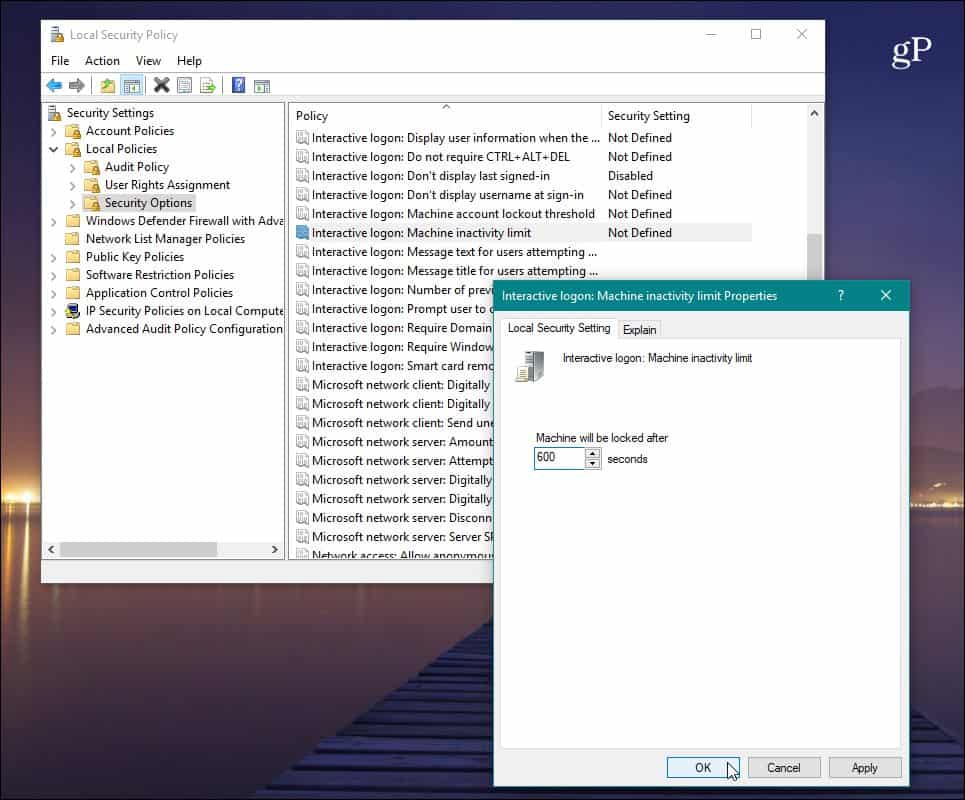
Task: Select Interactive logon: Display user information policy
Action: [455, 138]
